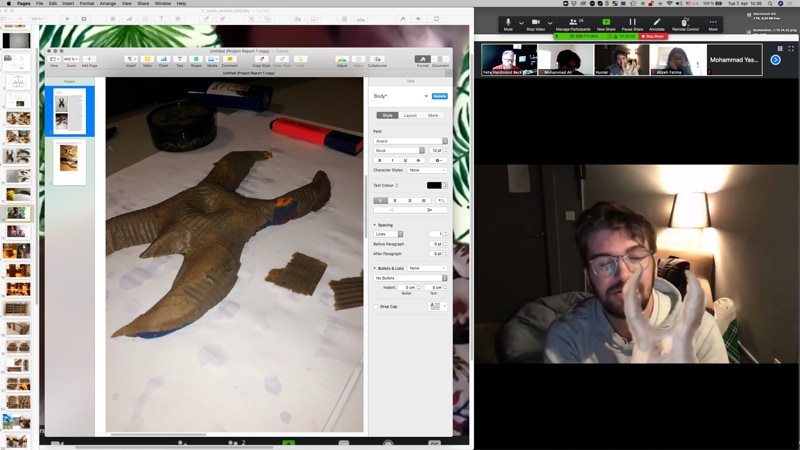Open Character Styles None dropdown

coord(428,170)
